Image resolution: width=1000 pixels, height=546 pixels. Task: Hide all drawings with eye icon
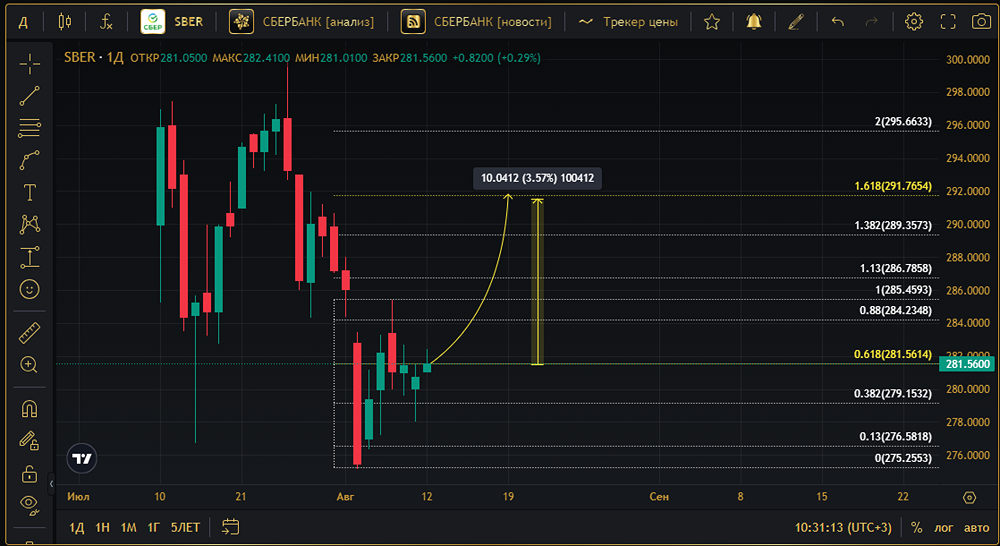tap(29, 505)
